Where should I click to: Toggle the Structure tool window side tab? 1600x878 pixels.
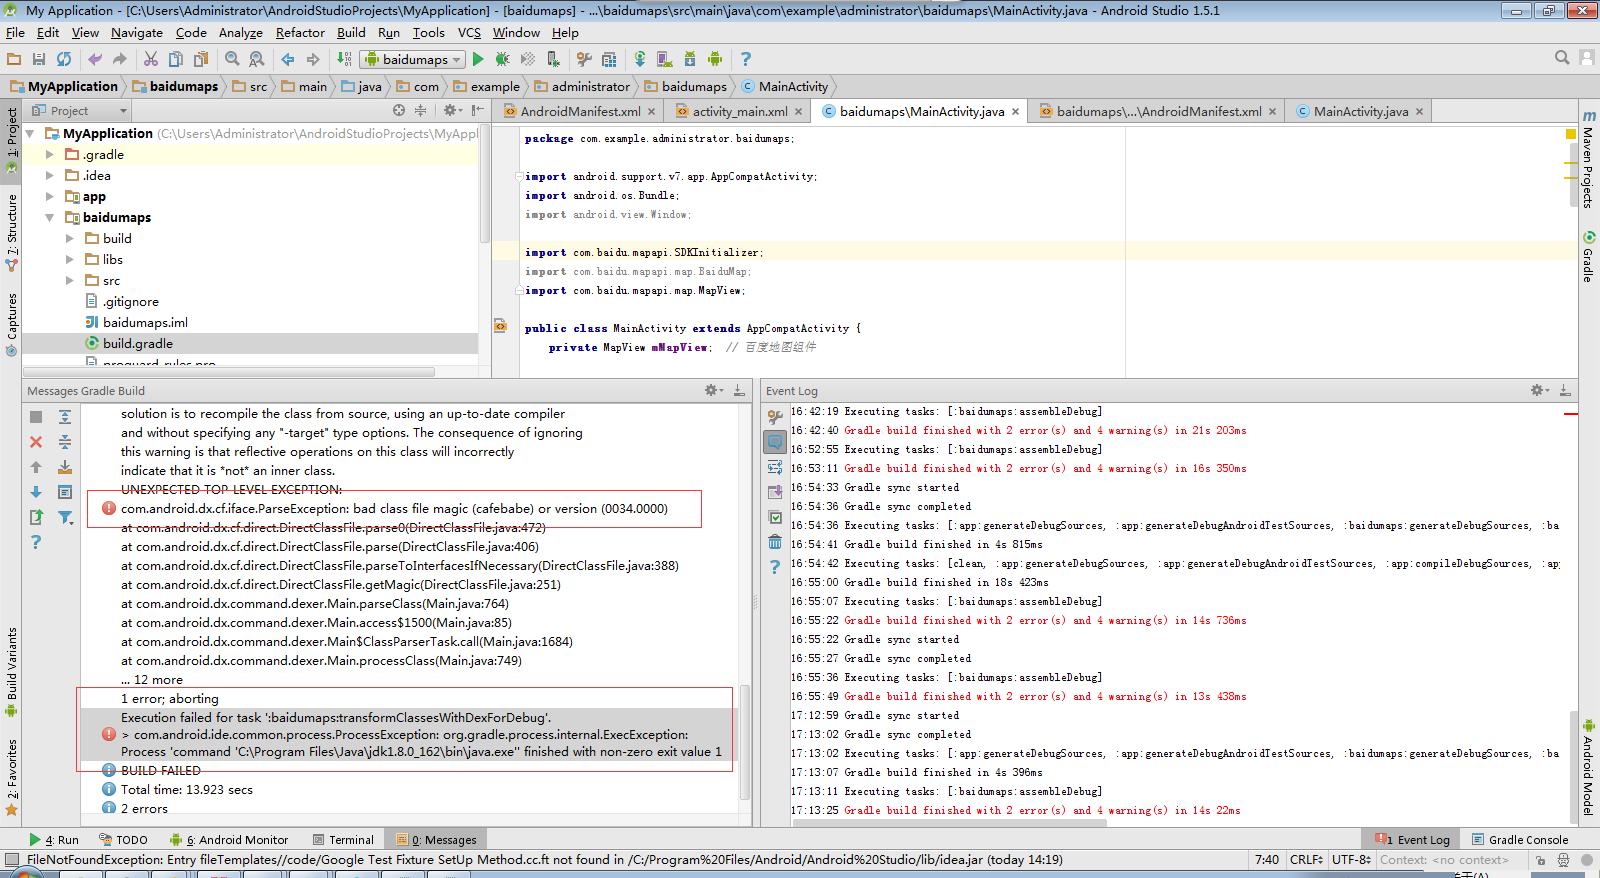(11, 233)
